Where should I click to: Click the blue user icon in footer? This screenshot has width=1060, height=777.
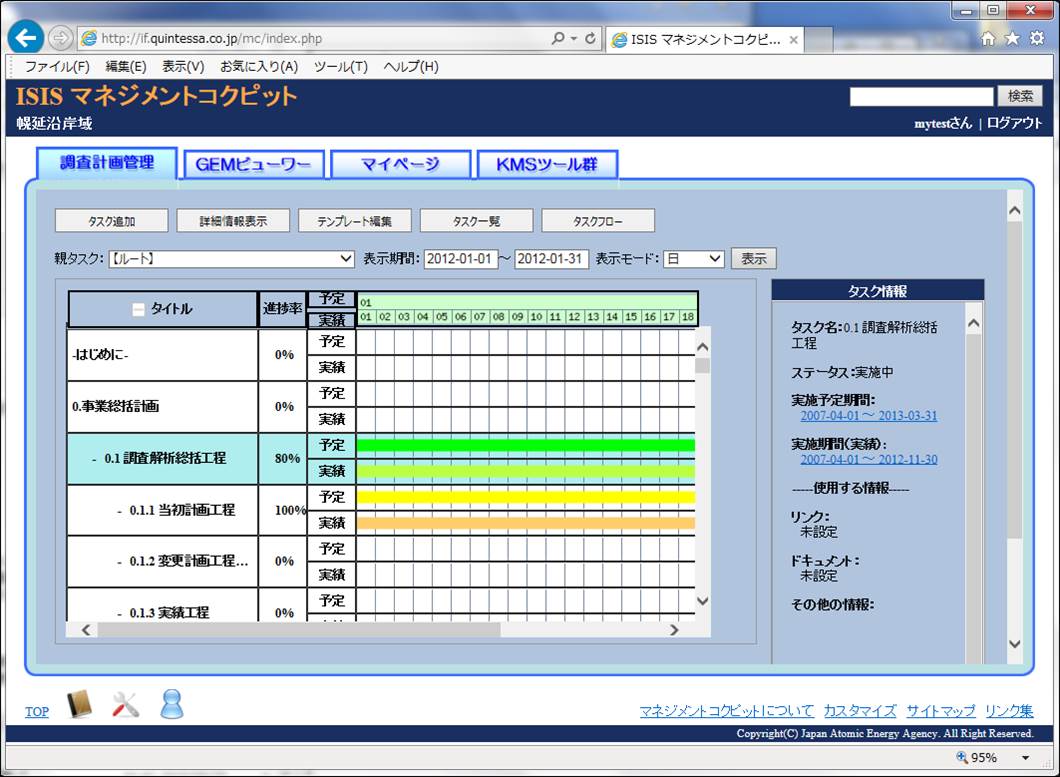(172, 704)
